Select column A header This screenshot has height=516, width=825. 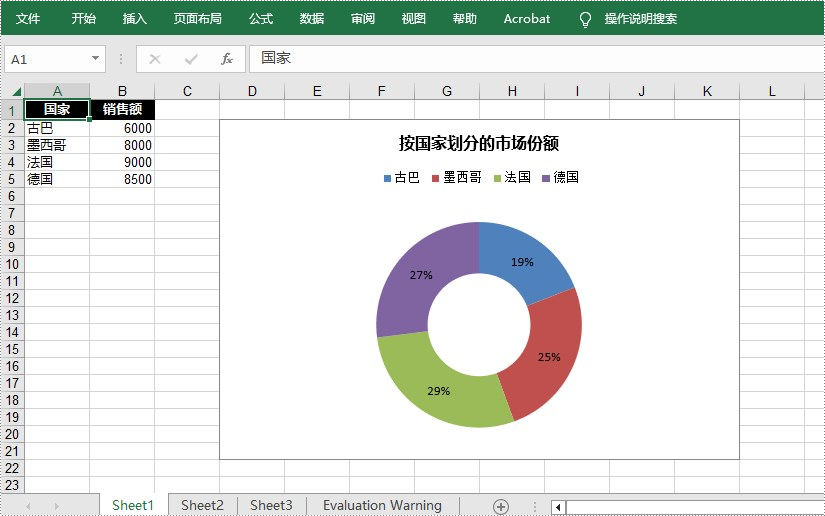click(x=57, y=91)
